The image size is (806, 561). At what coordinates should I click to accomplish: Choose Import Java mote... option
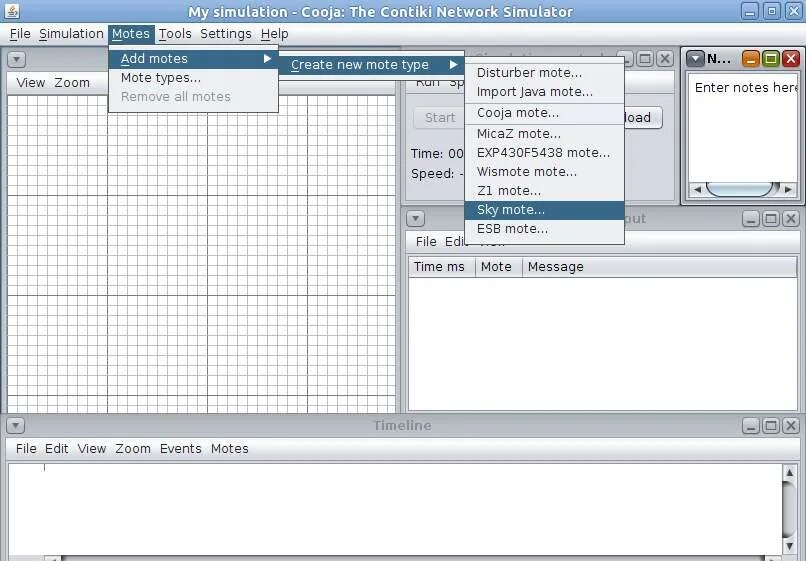544,92
